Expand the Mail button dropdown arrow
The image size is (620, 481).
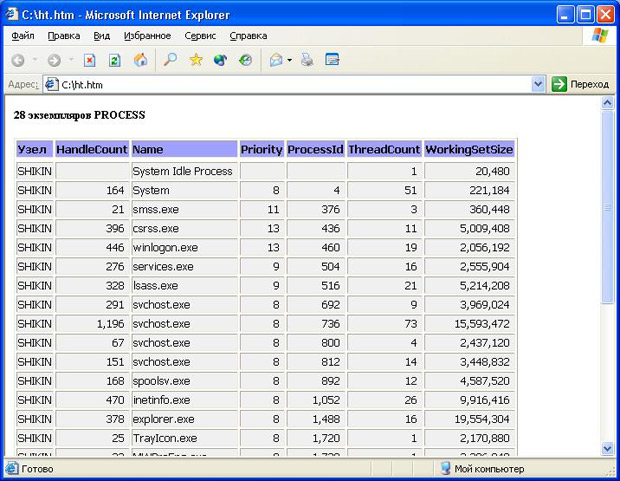tap(290, 60)
